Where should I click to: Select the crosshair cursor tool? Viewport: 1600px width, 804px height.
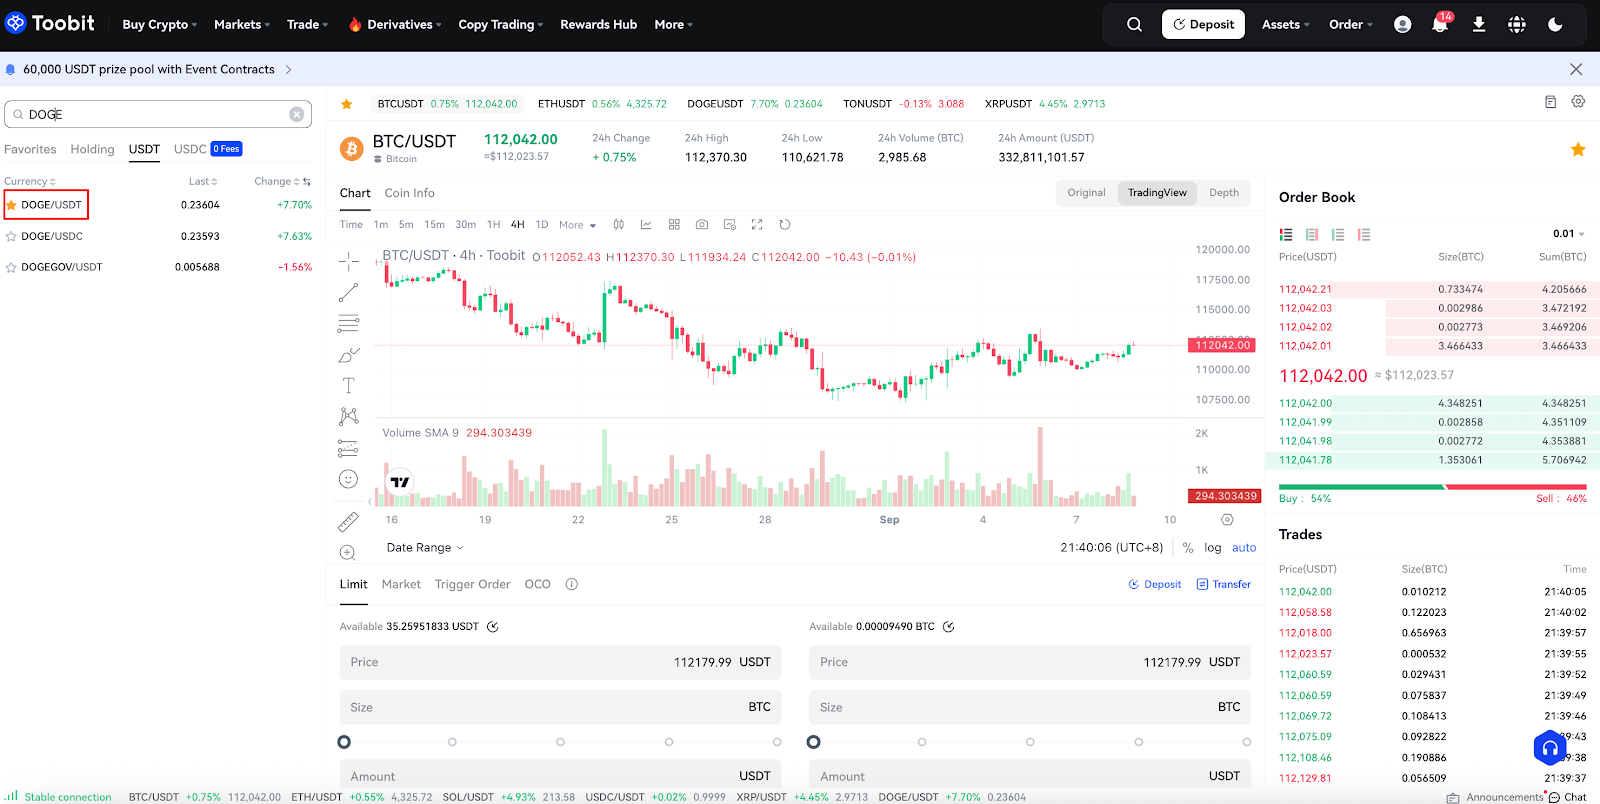tap(348, 261)
